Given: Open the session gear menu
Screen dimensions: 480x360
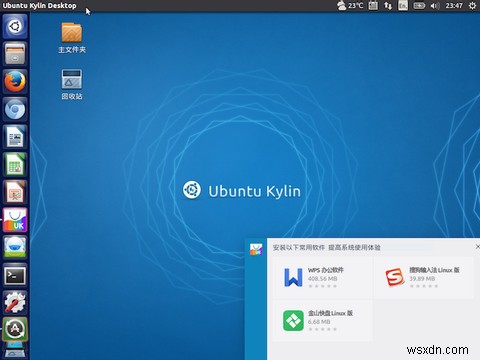Looking at the screenshot, I should [x=472, y=6].
